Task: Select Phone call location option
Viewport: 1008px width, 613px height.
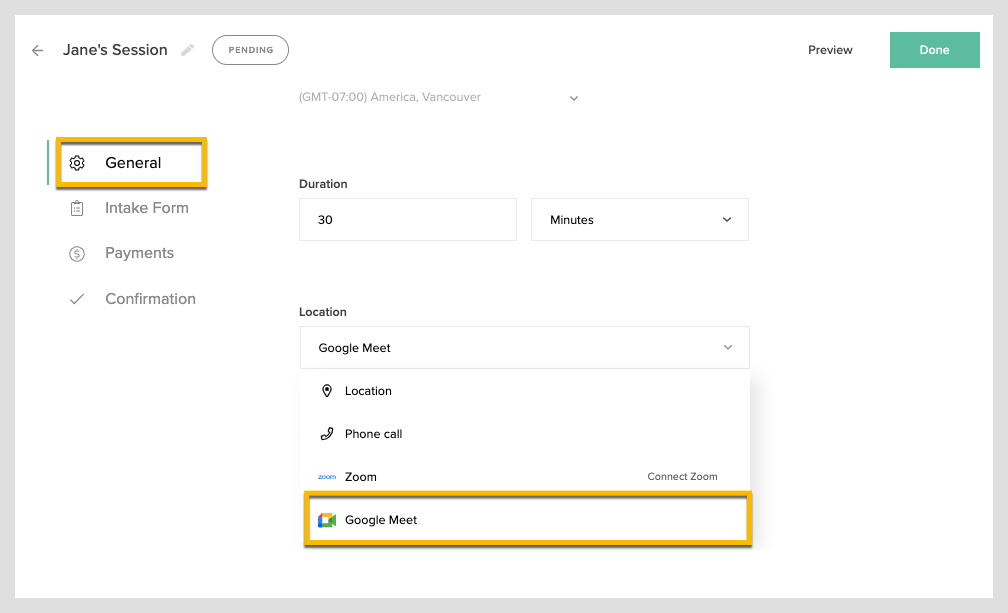Action: (525, 434)
